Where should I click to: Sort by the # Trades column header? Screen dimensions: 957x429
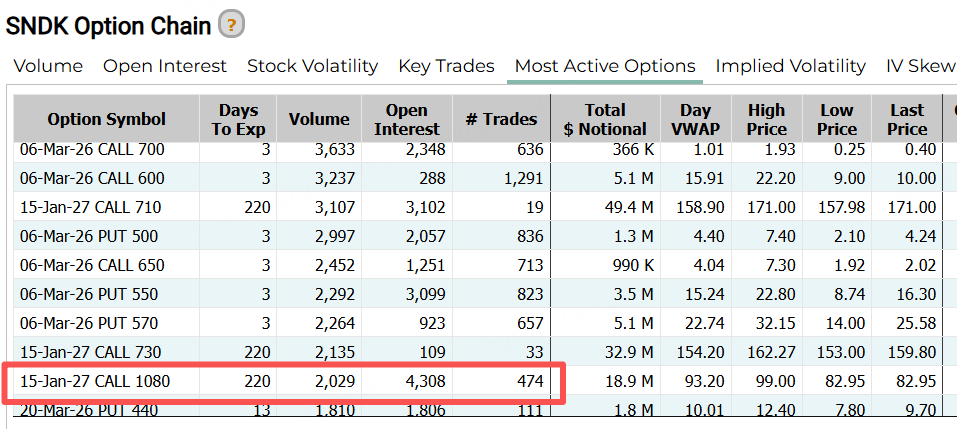[501, 119]
